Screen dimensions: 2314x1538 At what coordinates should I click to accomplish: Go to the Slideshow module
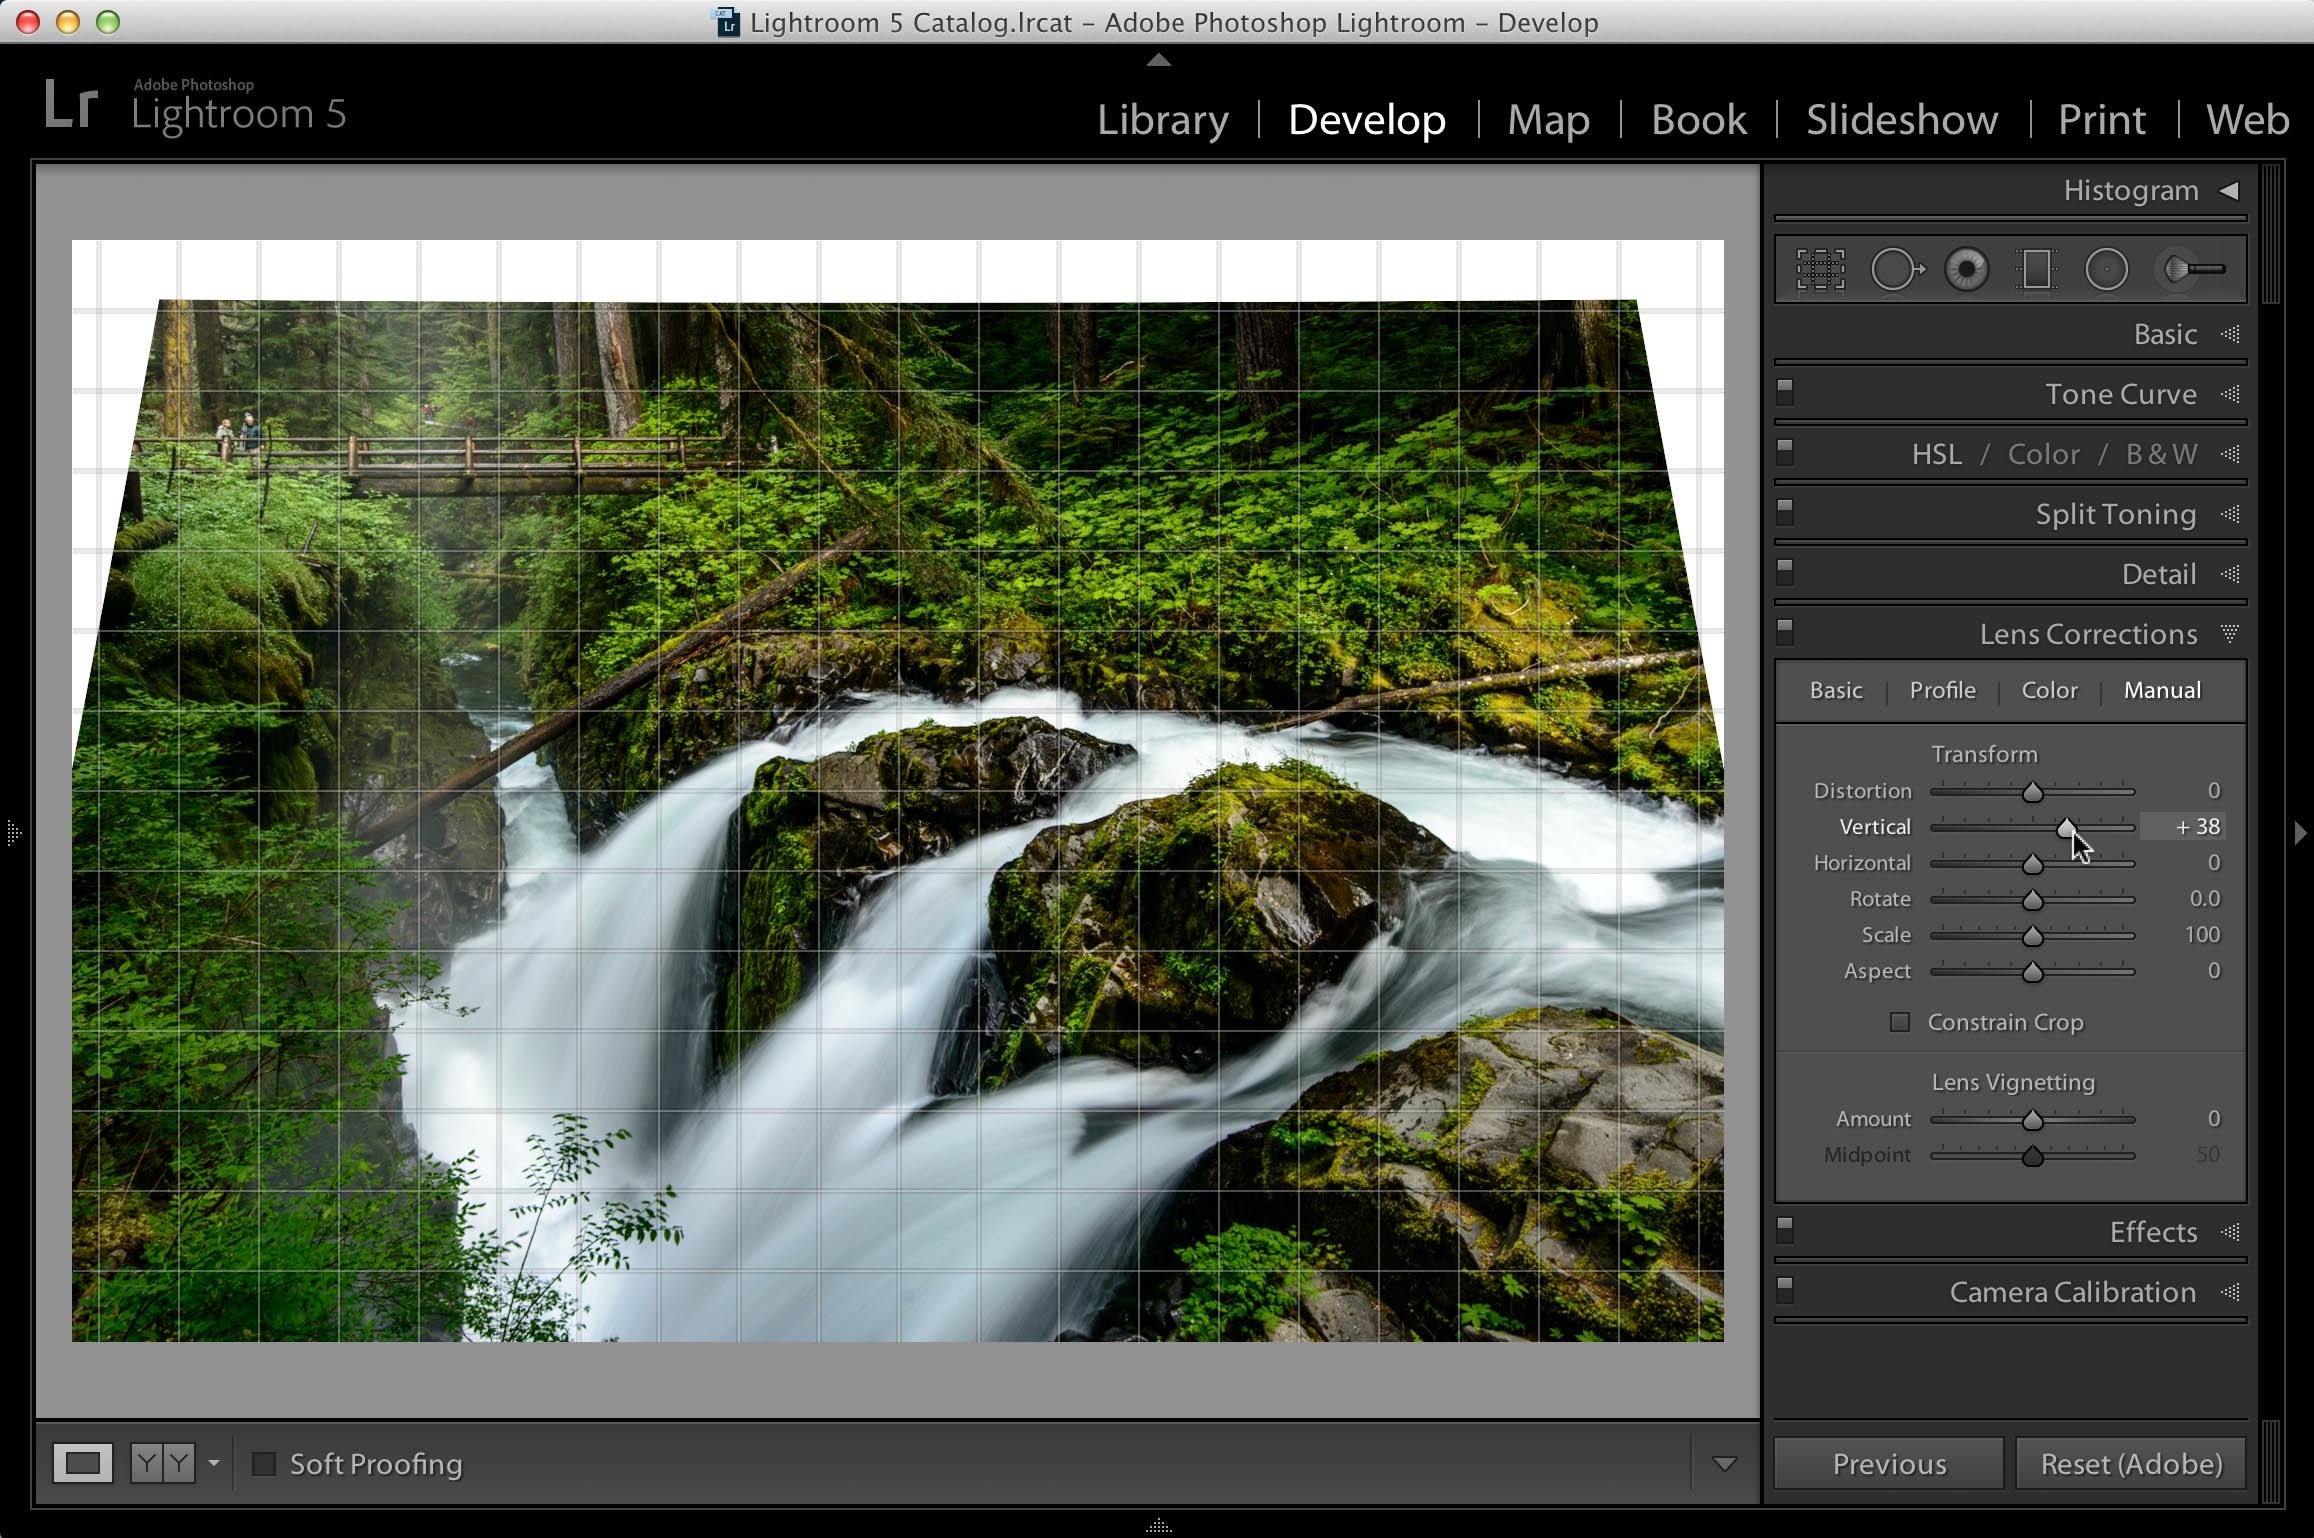click(1902, 120)
